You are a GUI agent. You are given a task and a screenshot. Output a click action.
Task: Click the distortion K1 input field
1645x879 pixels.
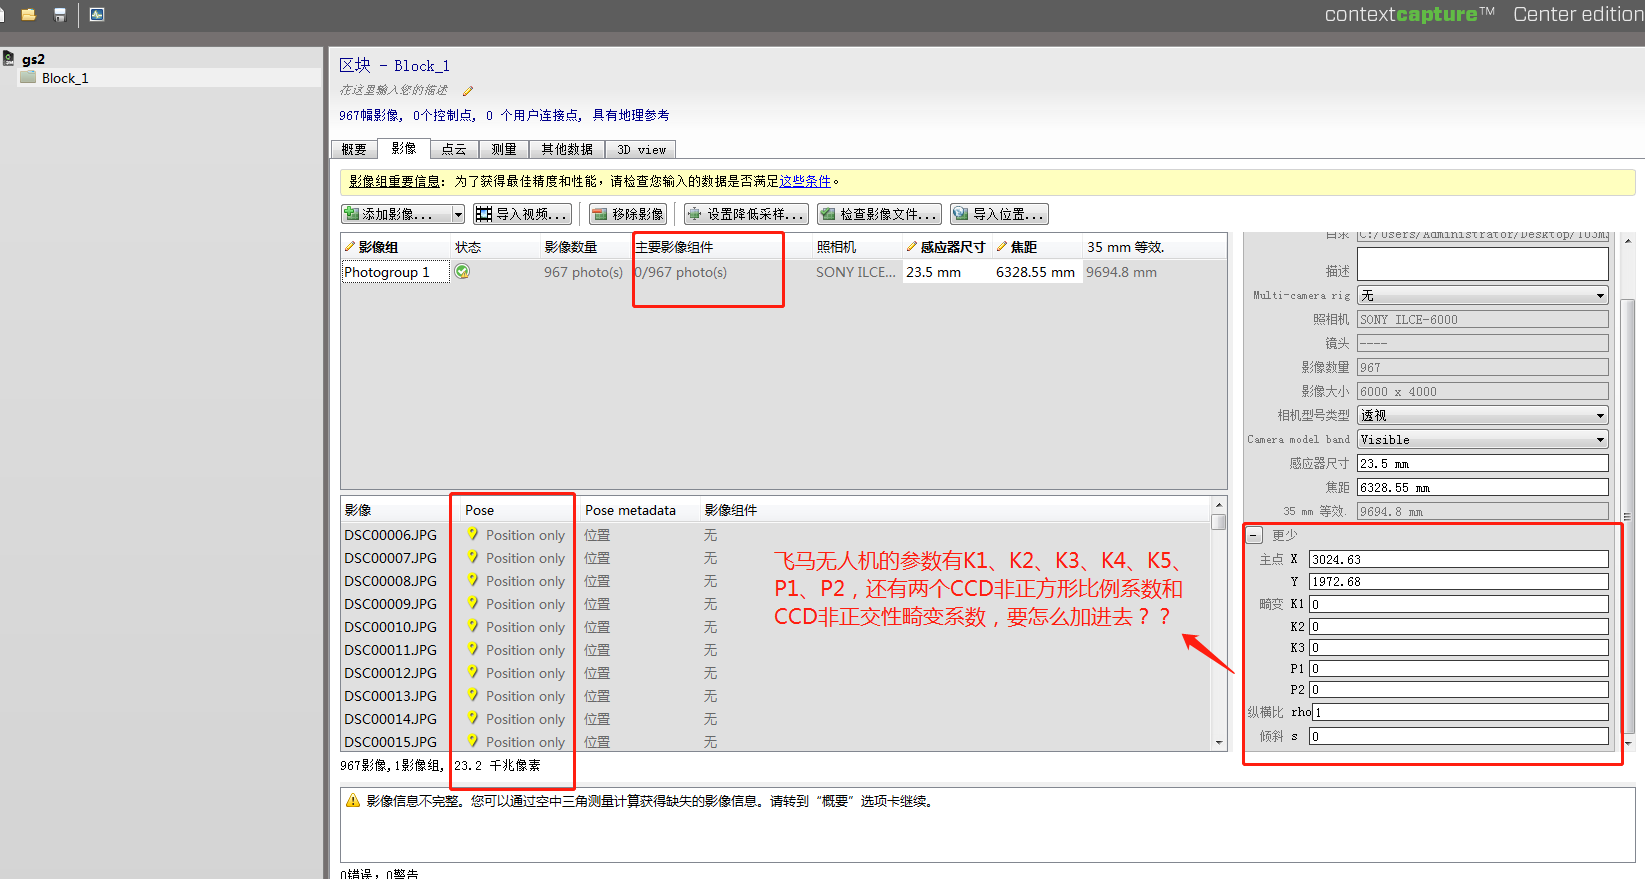pos(1458,604)
